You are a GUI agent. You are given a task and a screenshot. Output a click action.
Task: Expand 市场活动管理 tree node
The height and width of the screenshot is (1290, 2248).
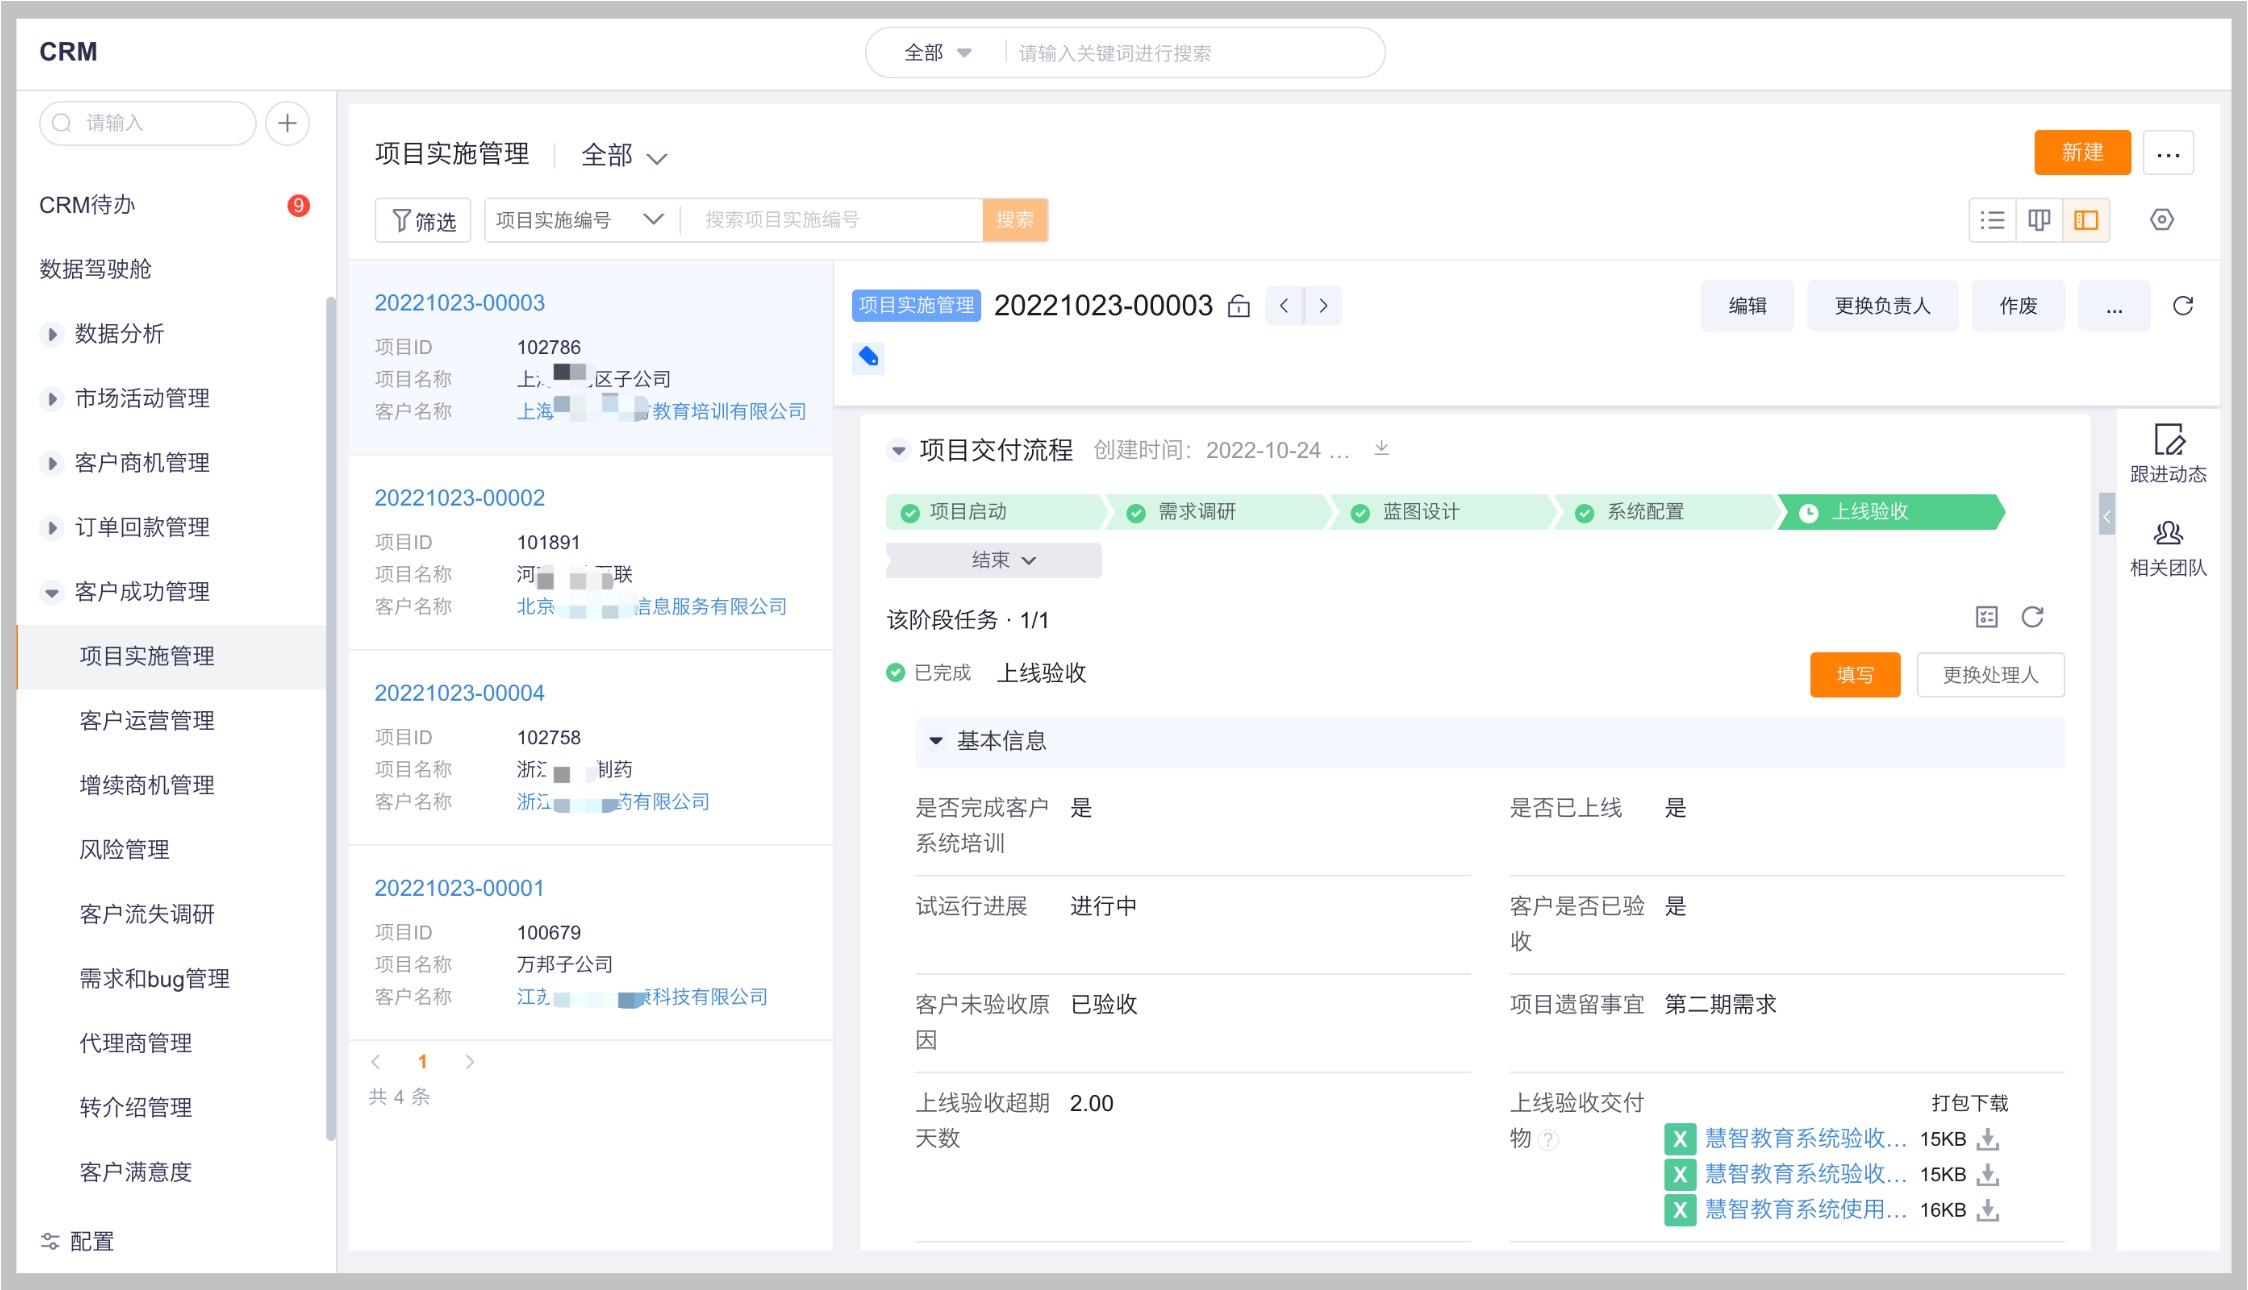(x=52, y=399)
